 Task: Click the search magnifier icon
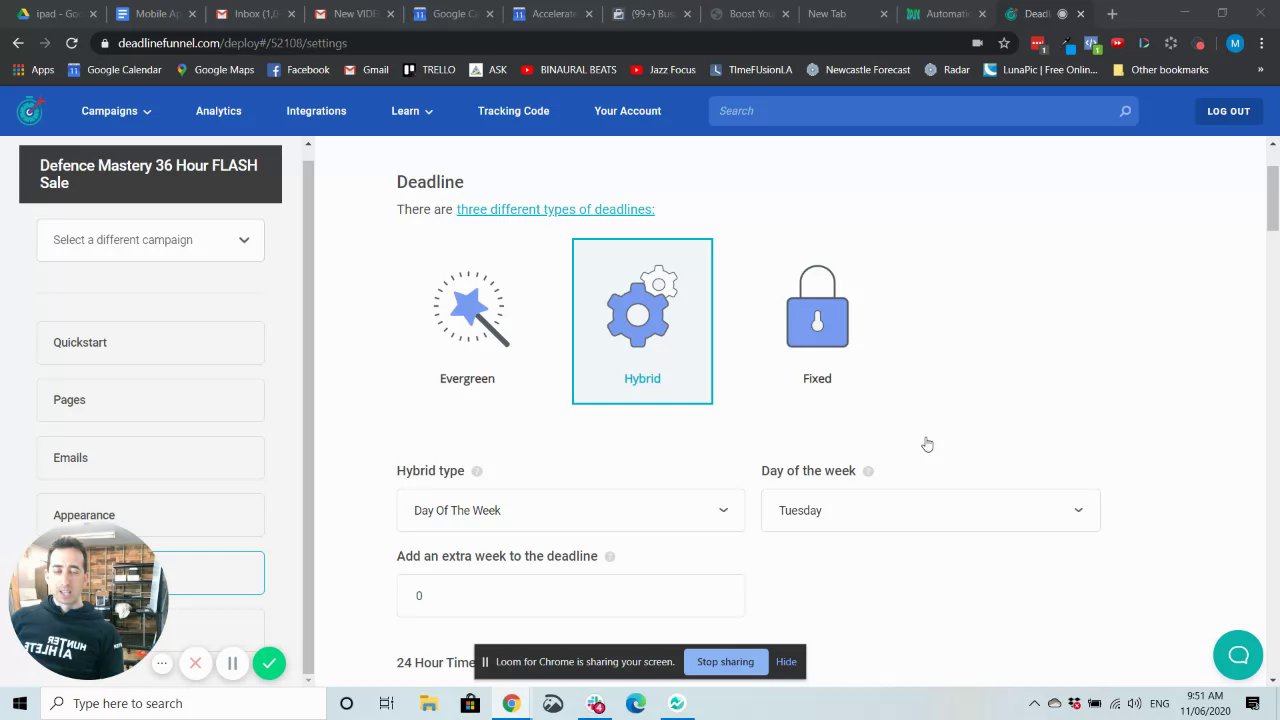point(1125,111)
